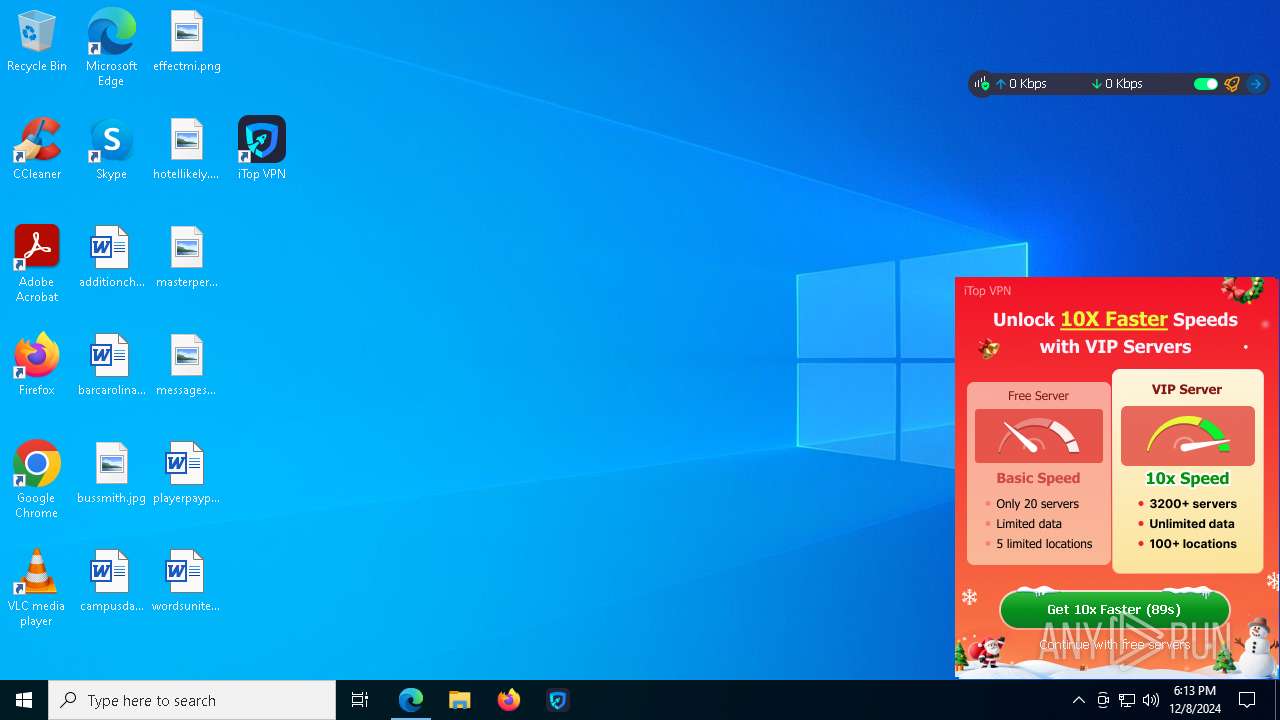The image size is (1280, 720).
Task: Select the playerpayp Word document
Action: (x=186, y=474)
